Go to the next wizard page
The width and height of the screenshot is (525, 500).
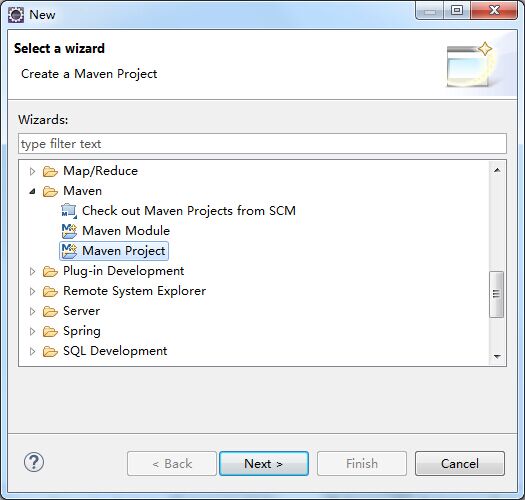[264, 463]
